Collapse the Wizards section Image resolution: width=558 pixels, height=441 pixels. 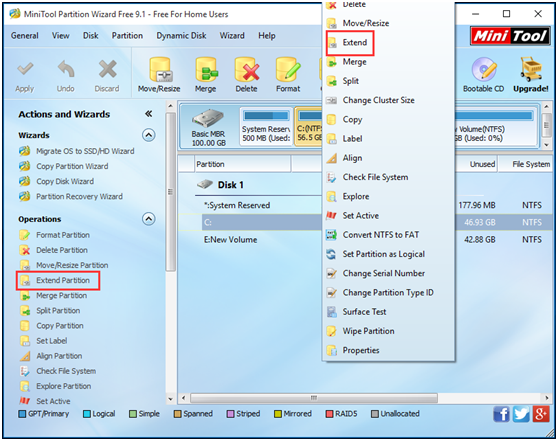149,135
